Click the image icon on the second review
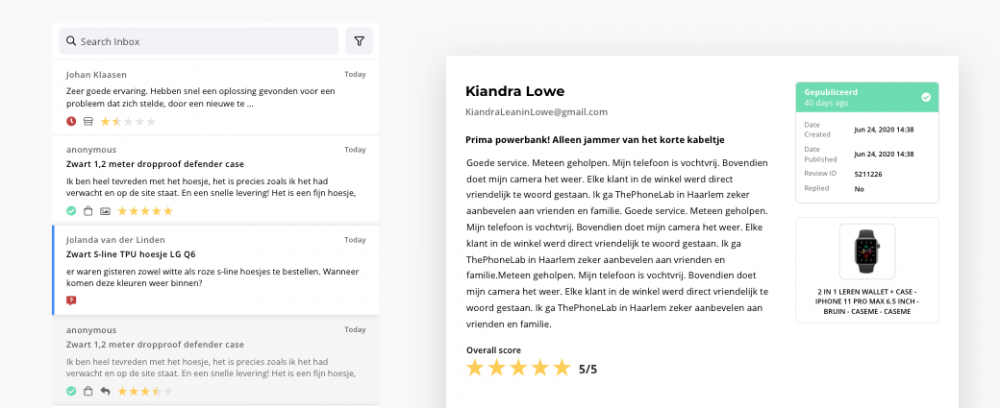The width and height of the screenshot is (1000, 408). tap(104, 211)
